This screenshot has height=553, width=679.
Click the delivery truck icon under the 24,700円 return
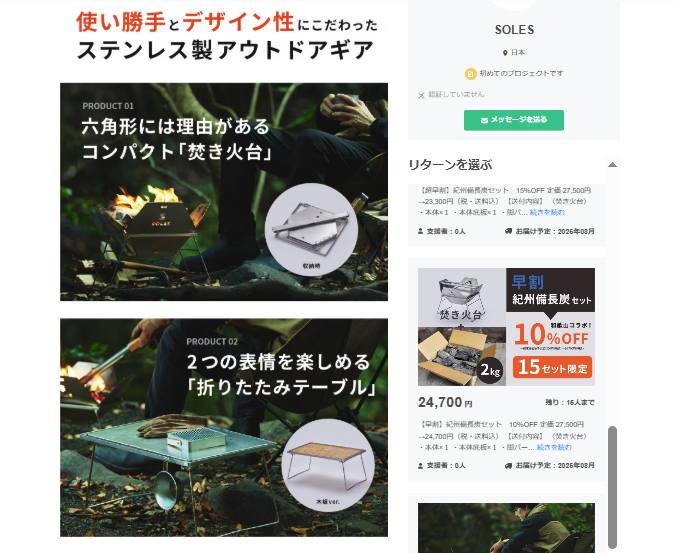pyautogui.click(x=508, y=466)
